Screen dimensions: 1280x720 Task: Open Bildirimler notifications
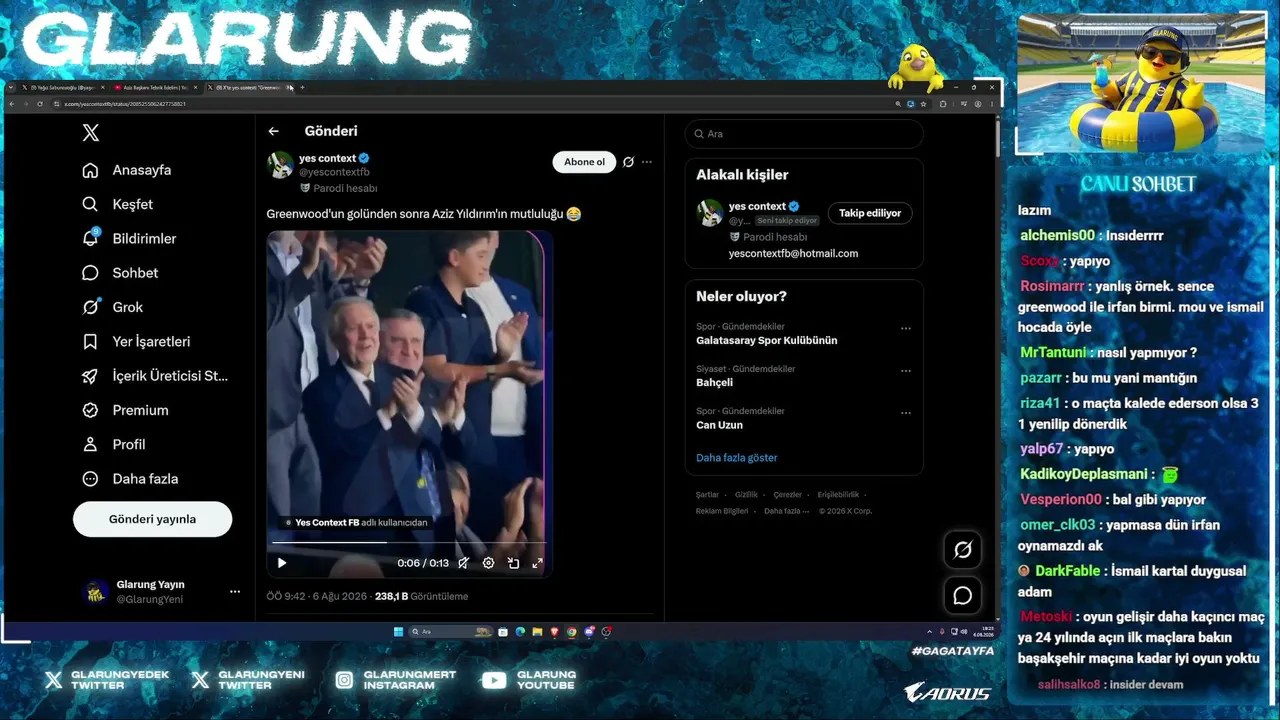pos(129,238)
